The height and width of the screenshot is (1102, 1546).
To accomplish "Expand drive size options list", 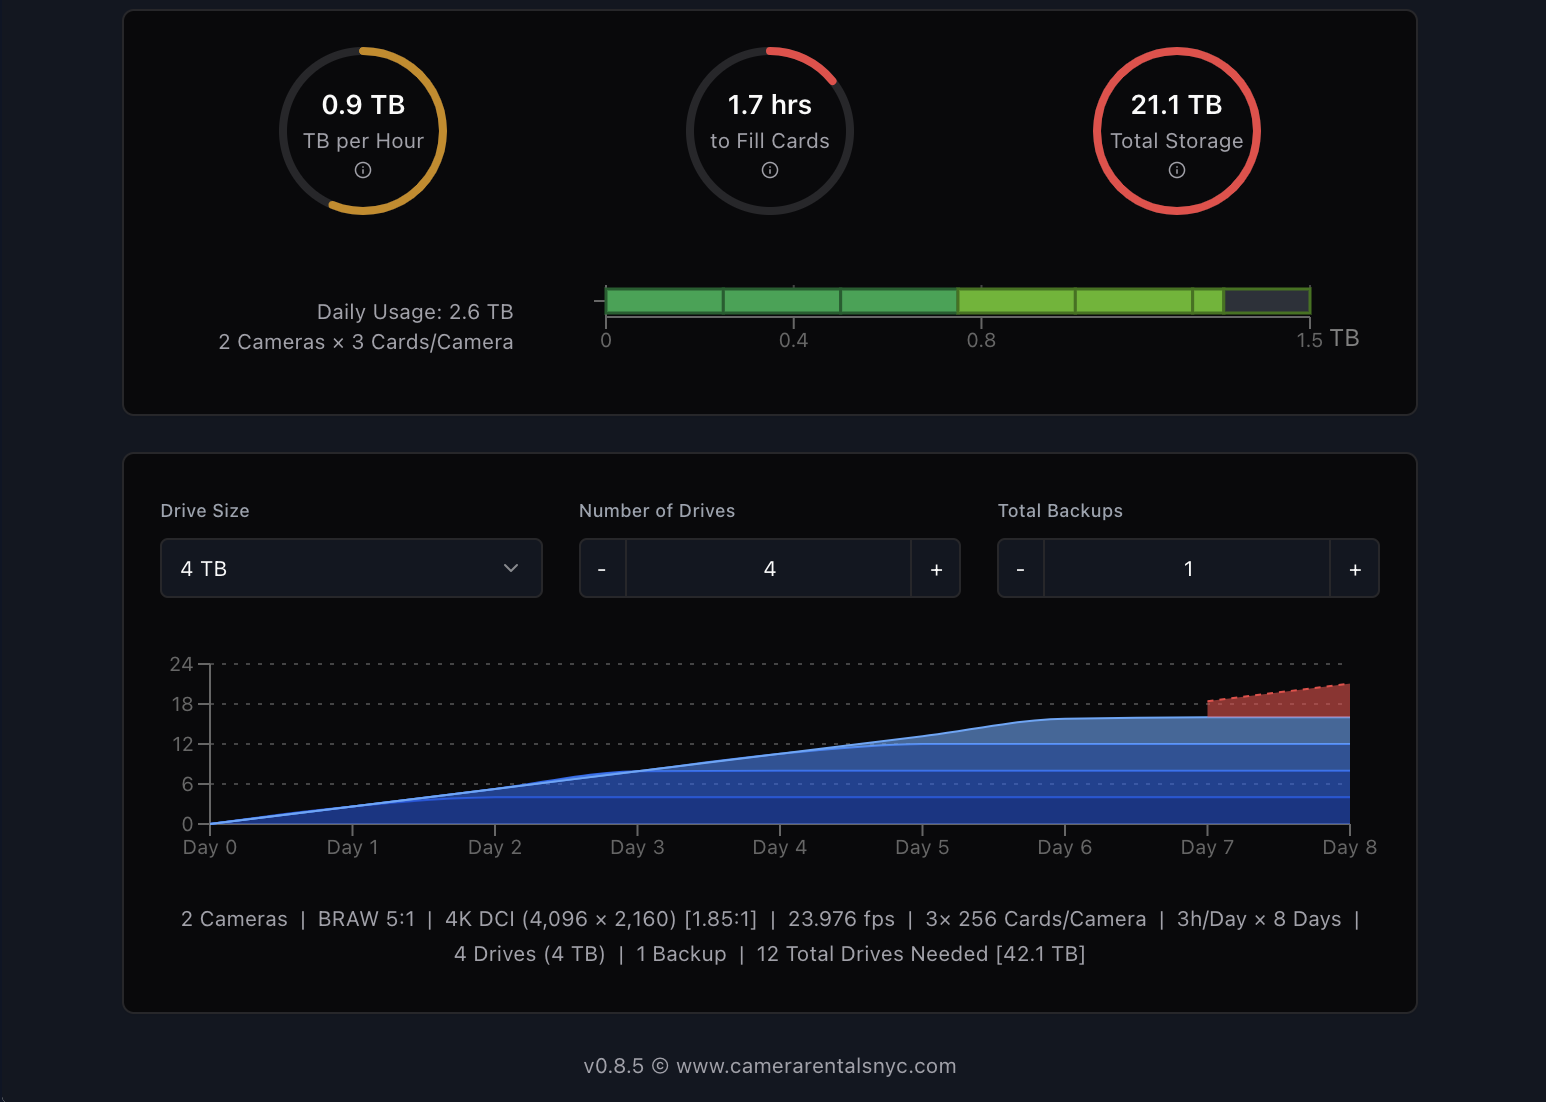I will click(351, 568).
